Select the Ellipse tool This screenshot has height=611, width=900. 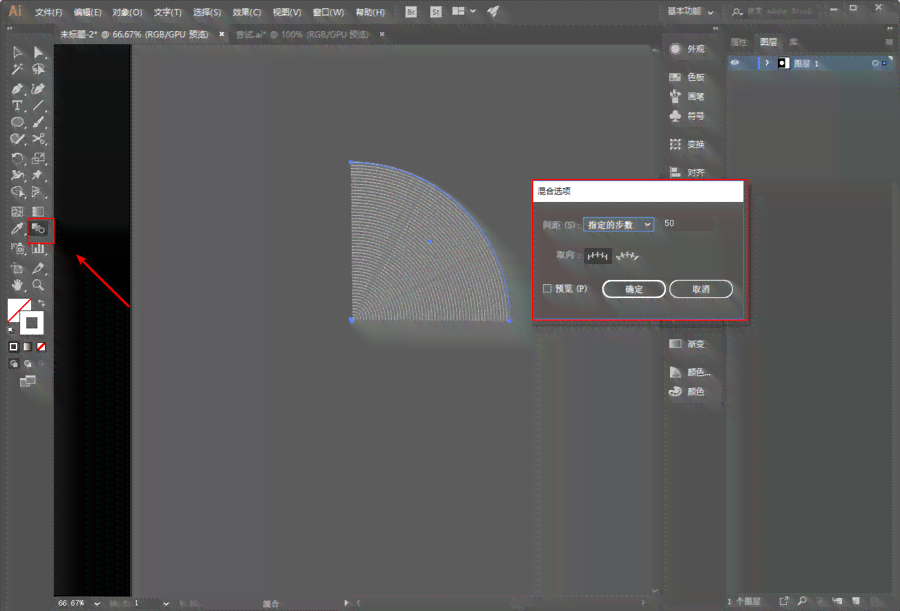click(17, 122)
